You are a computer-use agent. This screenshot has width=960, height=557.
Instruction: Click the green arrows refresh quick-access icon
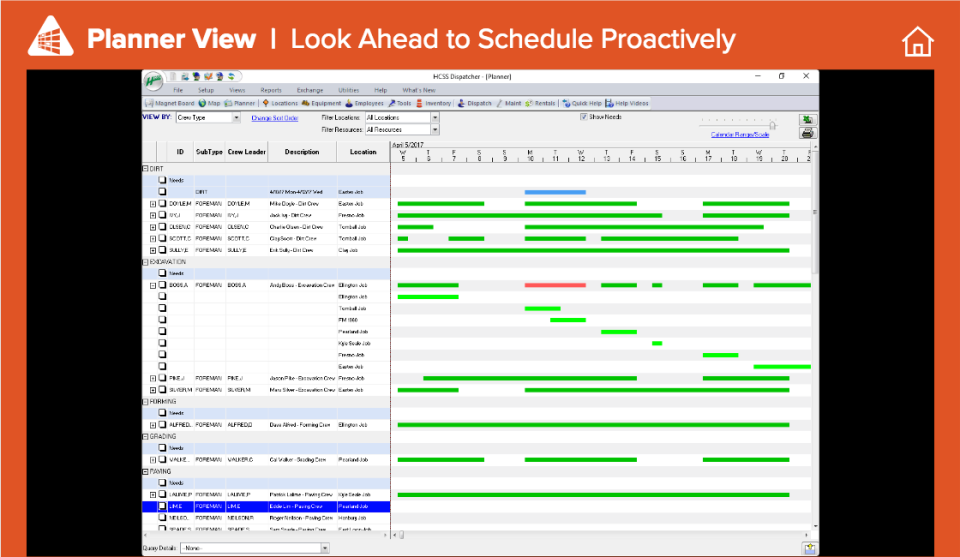click(231, 77)
